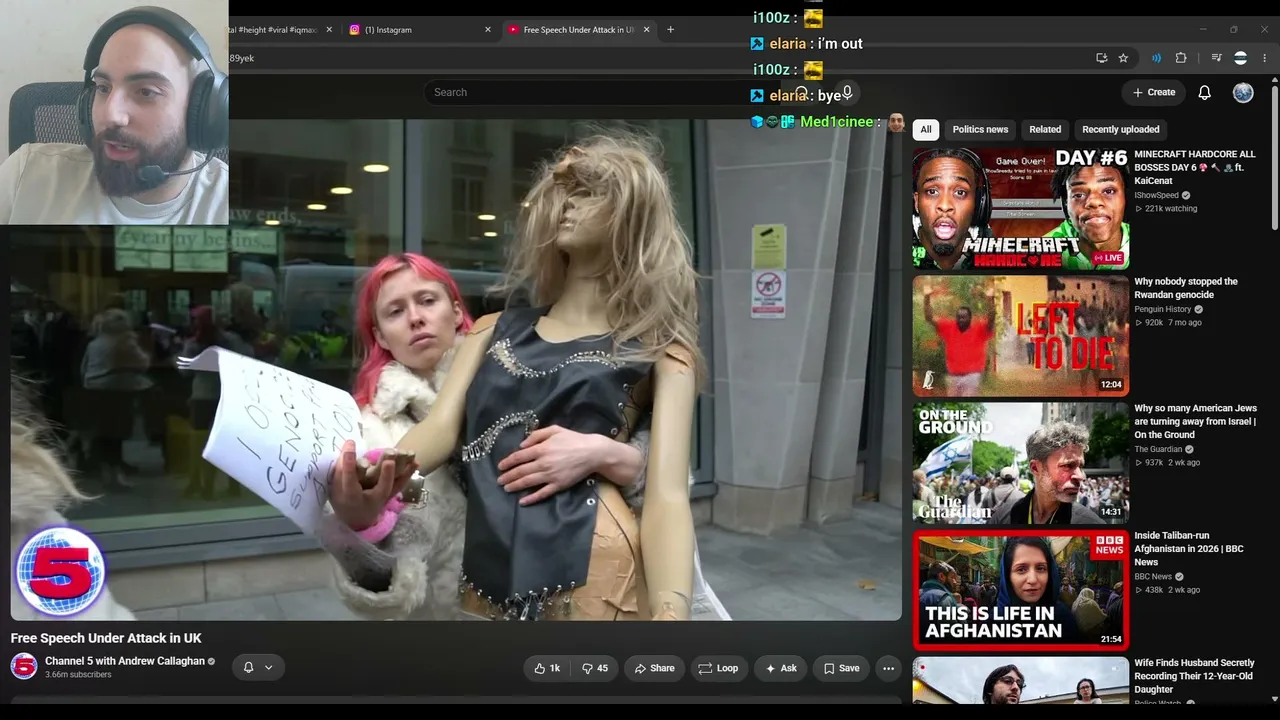The width and height of the screenshot is (1280, 720).
Task: Open Channel 5 with Andrew Callaghan channel link
Action: pos(125,661)
